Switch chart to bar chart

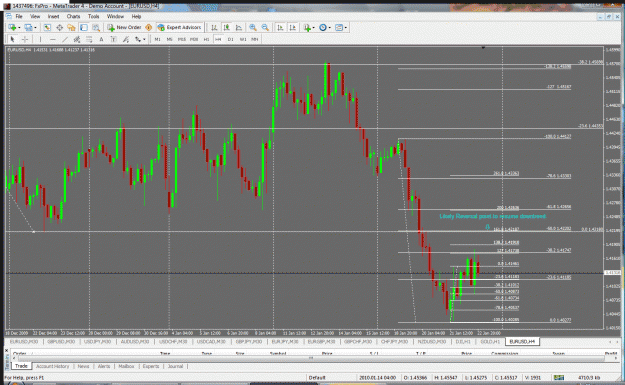[x=214, y=28]
